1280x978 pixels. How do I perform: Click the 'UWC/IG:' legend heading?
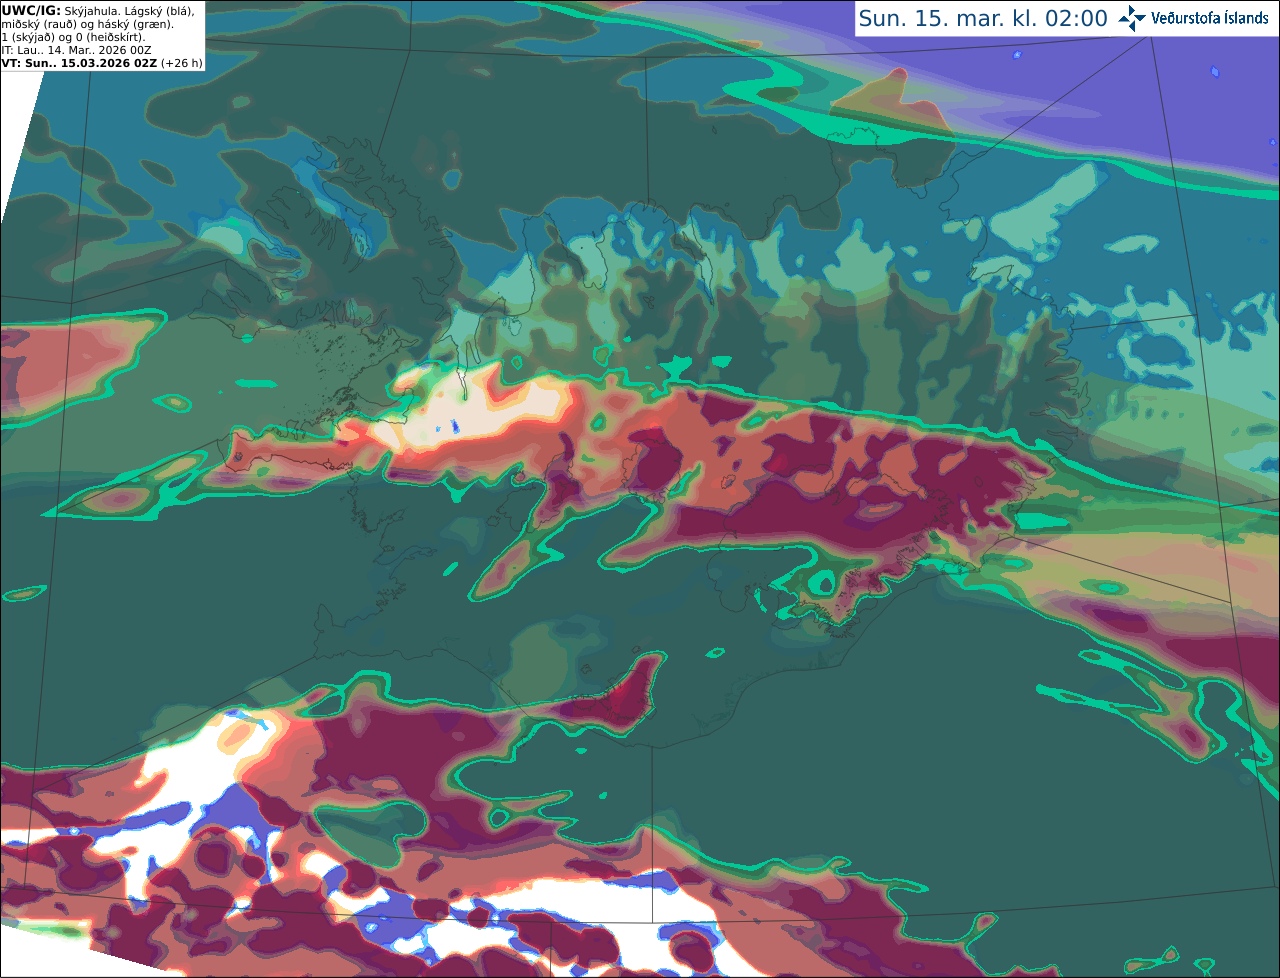point(31,10)
